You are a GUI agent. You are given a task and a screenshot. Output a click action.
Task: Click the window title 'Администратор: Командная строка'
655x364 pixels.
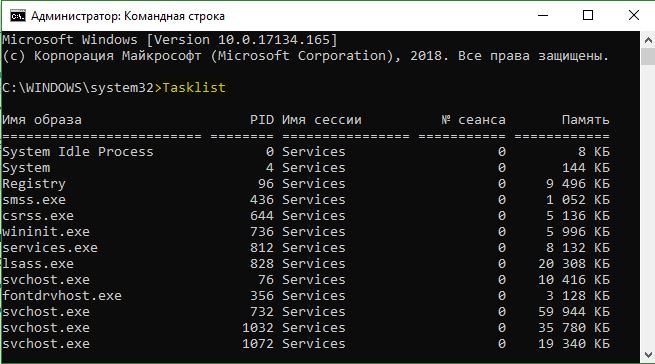(x=128, y=16)
